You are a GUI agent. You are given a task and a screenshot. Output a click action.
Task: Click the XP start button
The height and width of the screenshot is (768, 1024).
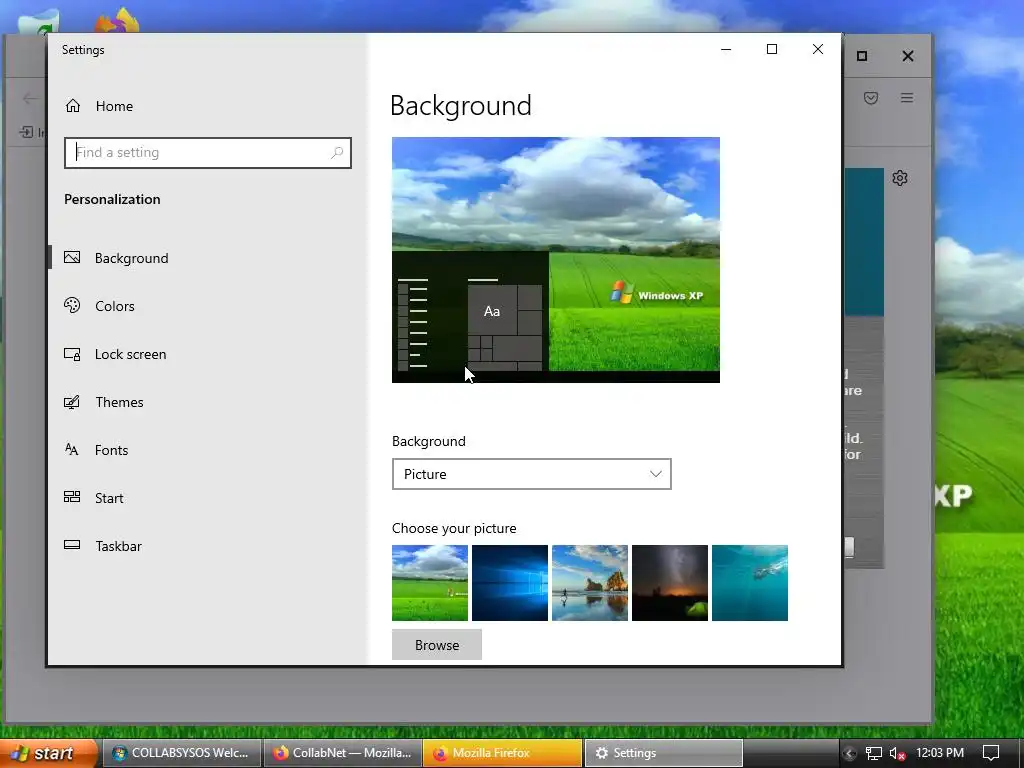(48, 754)
